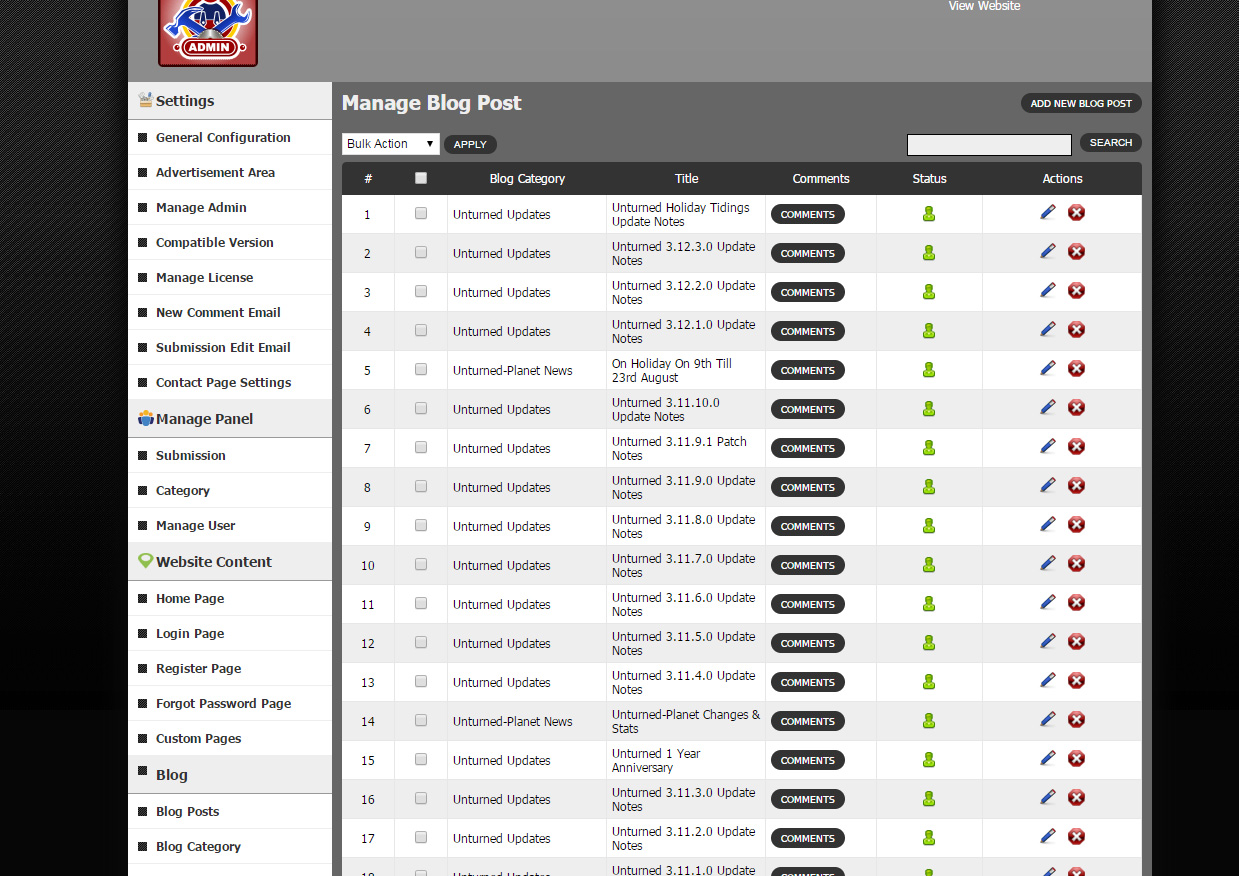Delete the Unturned 3.11.7.0 Update Notes post
The width and height of the screenshot is (1239, 876).
click(1076, 563)
